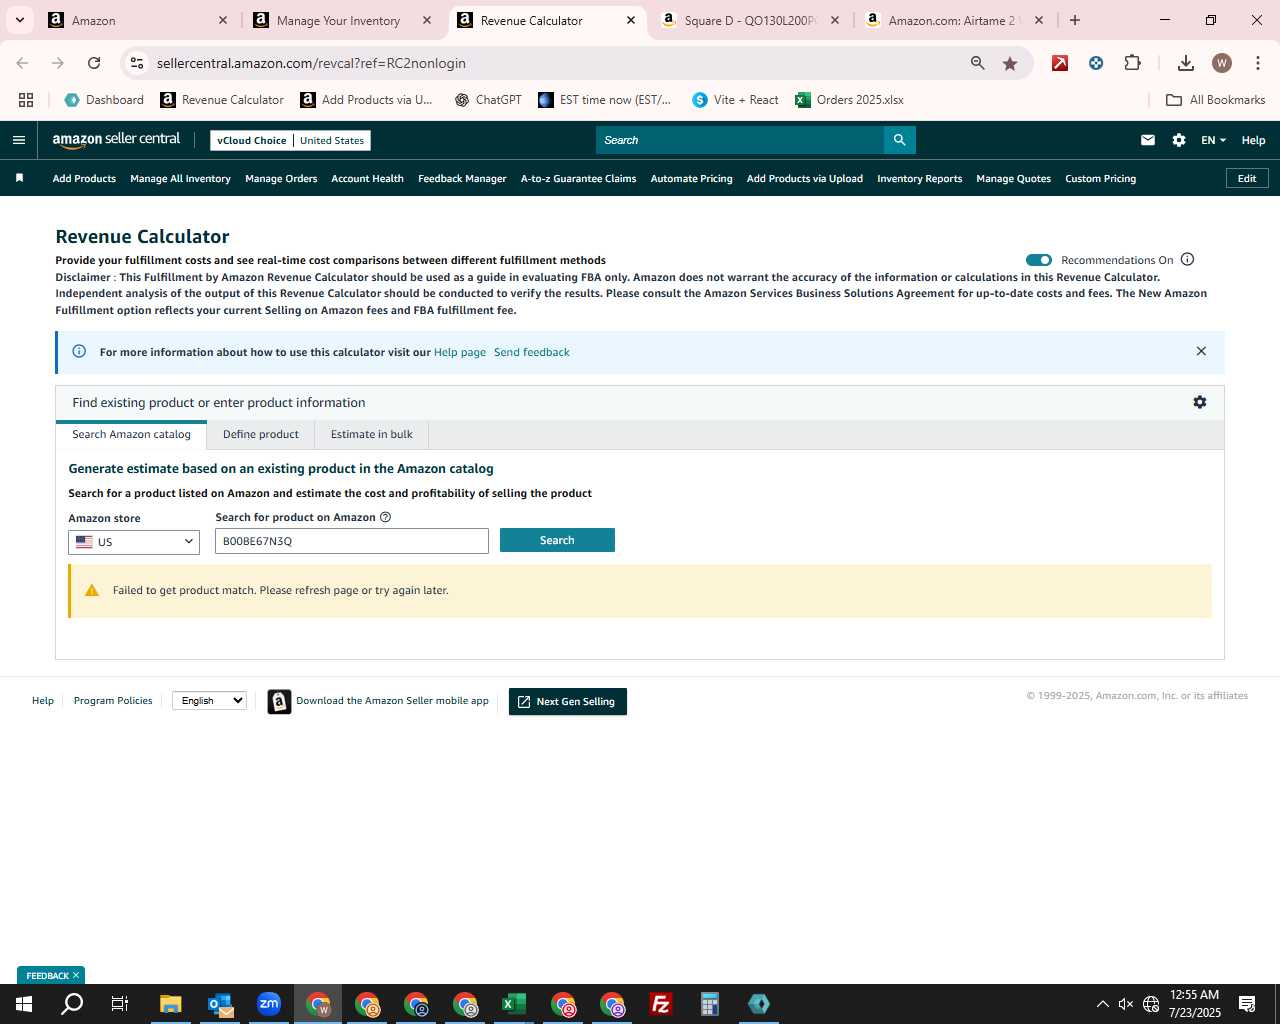Open the Orders 2025.xlsx bookmark
Screen dimensions: 1280x1024
coord(849,100)
